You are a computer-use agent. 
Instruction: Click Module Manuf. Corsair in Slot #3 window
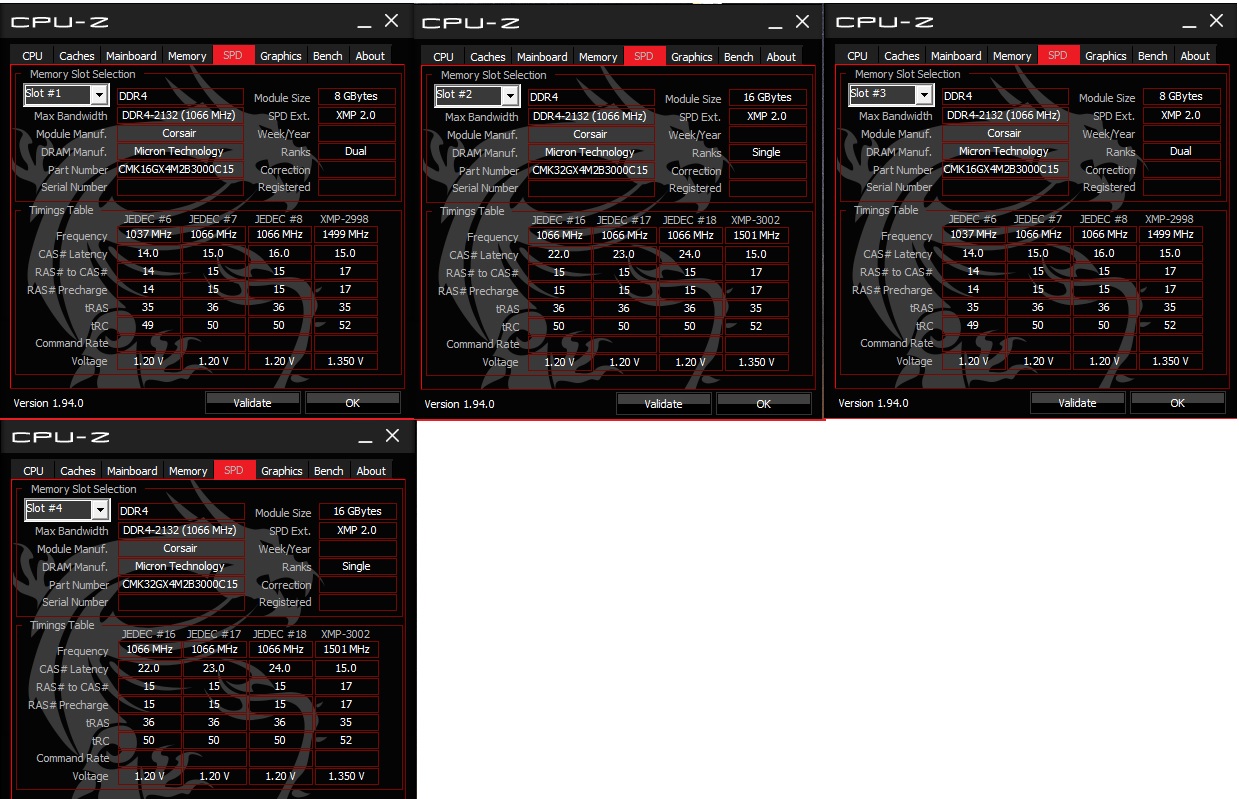1004,133
